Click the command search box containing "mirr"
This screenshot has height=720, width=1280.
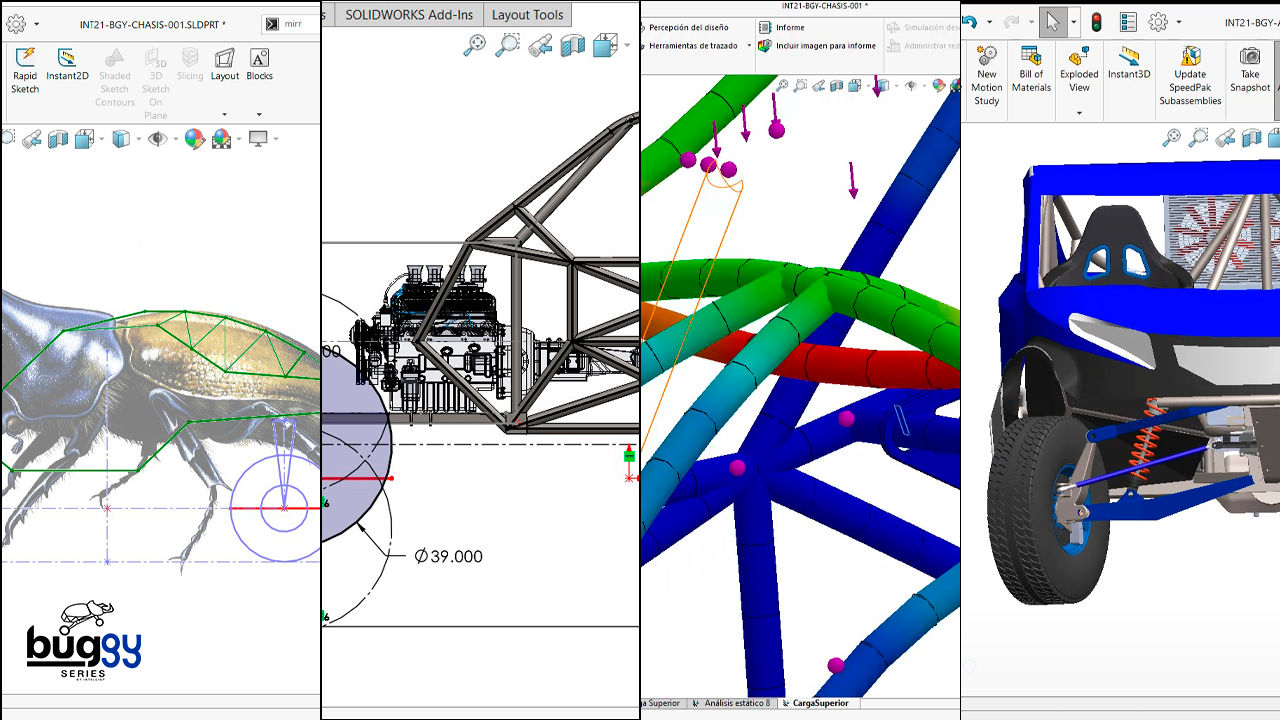[x=291, y=24]
